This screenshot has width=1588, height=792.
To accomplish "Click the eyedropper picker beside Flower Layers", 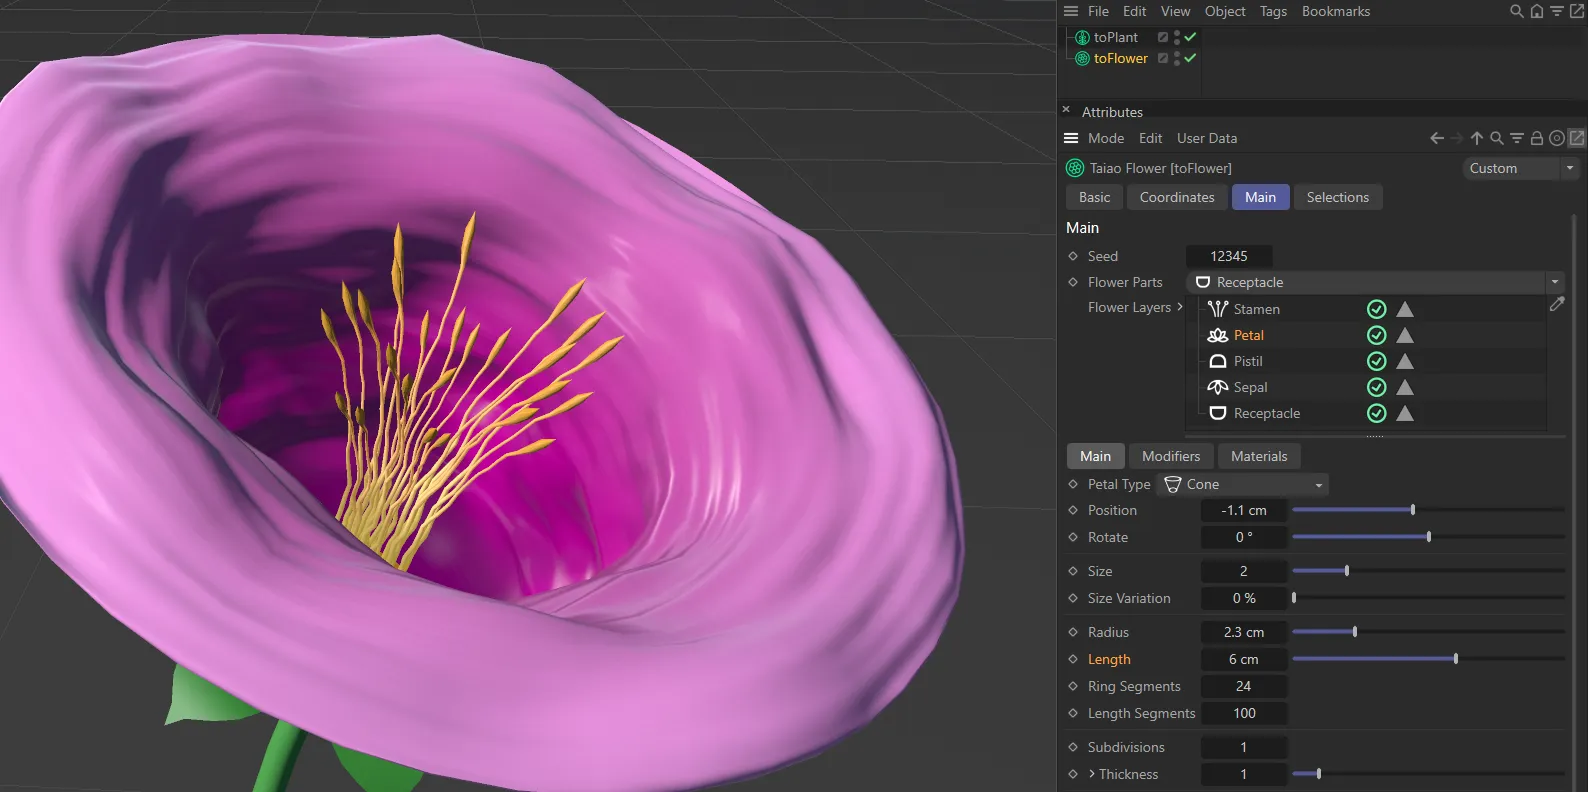I will click(1557, 304).
